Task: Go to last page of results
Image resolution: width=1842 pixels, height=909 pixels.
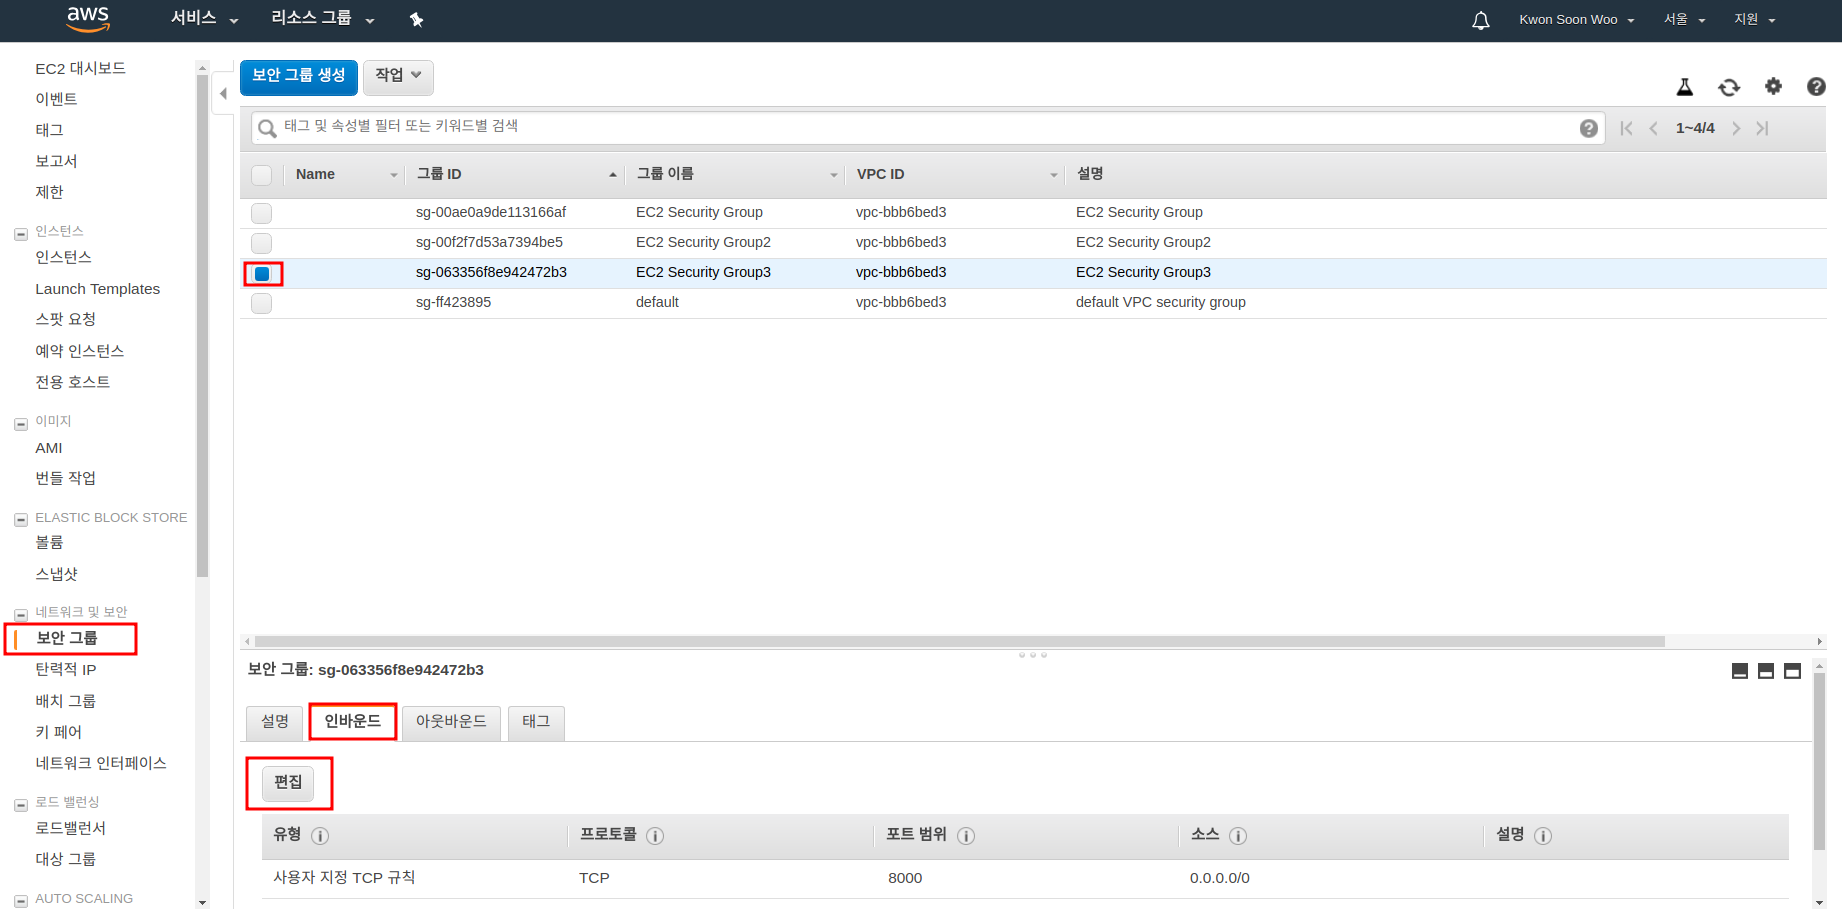Action: (1762, 128)
